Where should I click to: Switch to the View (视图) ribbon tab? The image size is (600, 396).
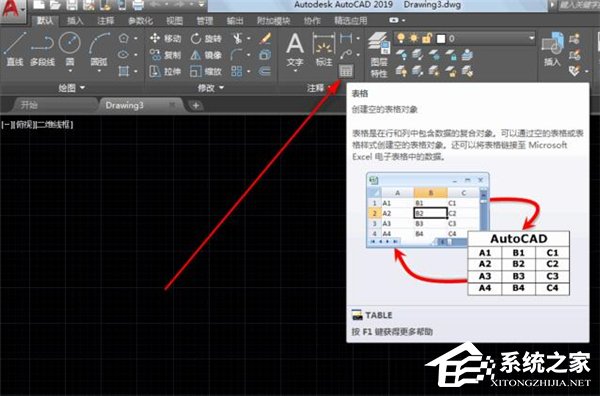click(x=174, y=21)
